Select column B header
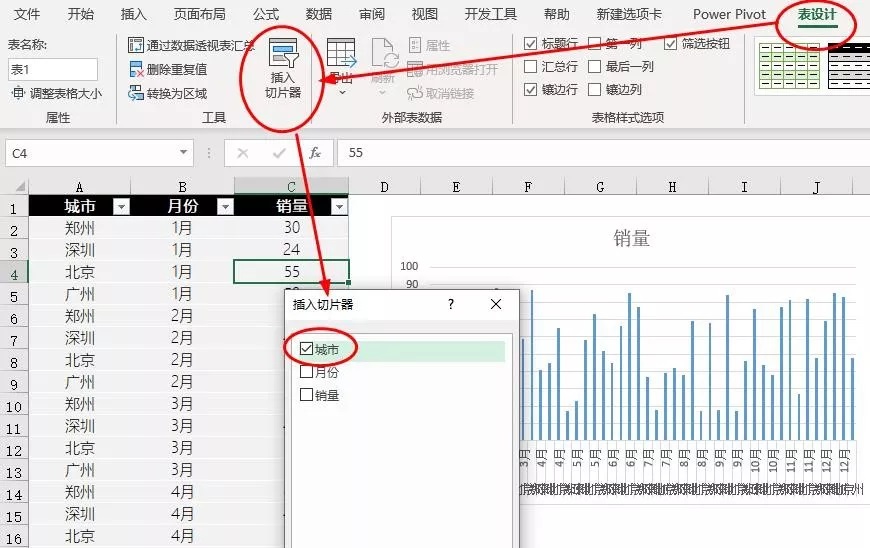This screenshot has height=548, width=870. coord(182,187)
